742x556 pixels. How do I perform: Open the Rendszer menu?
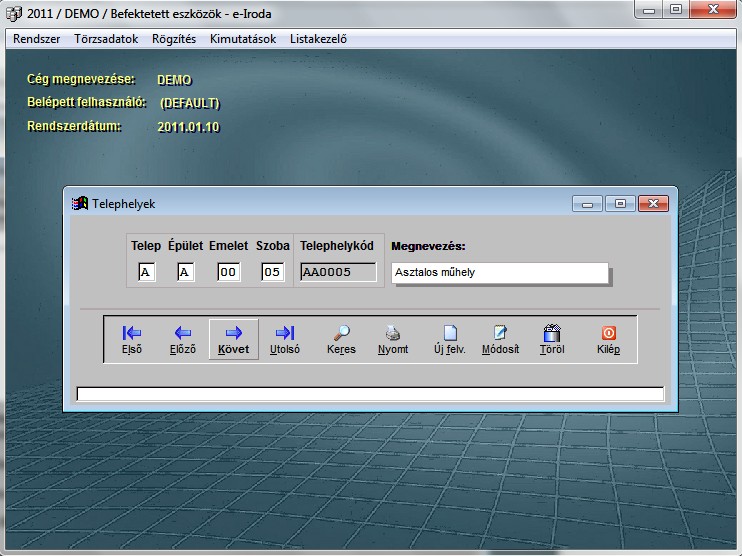coord(37,39)
